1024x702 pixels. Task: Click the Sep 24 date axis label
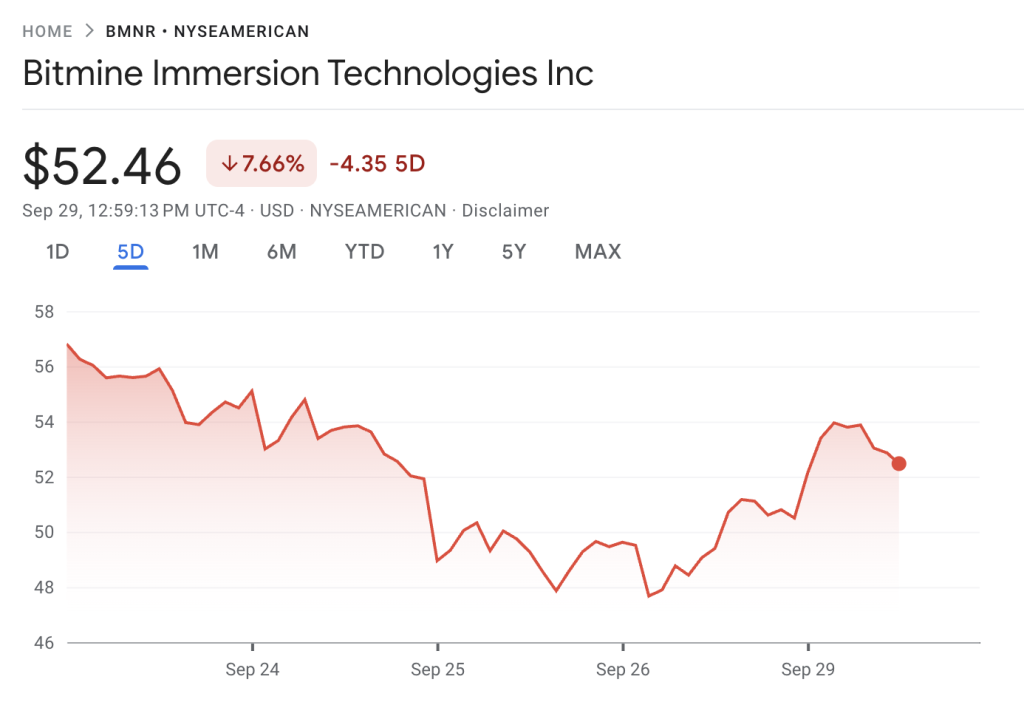tap(252, 670)
